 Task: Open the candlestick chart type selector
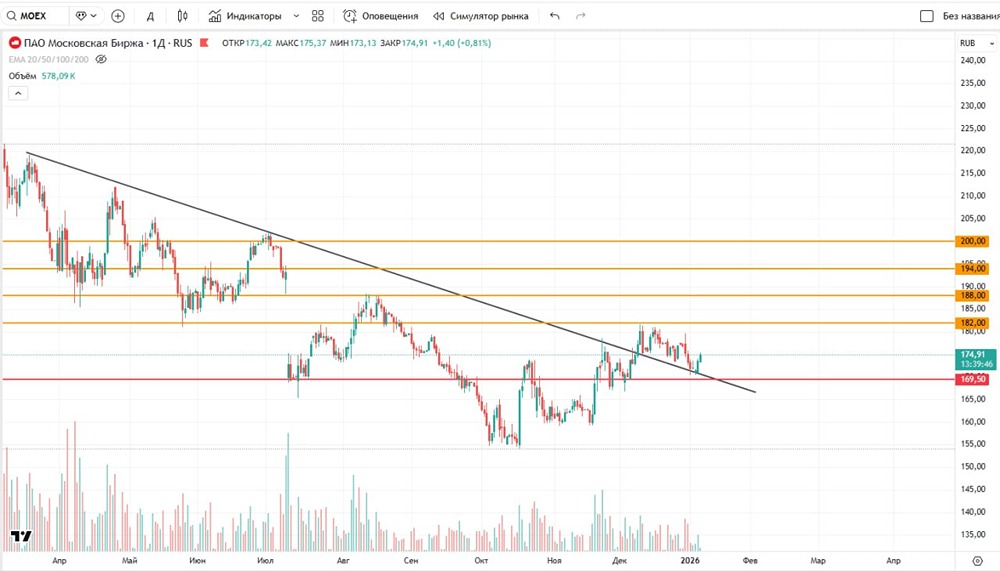point(182,16)
